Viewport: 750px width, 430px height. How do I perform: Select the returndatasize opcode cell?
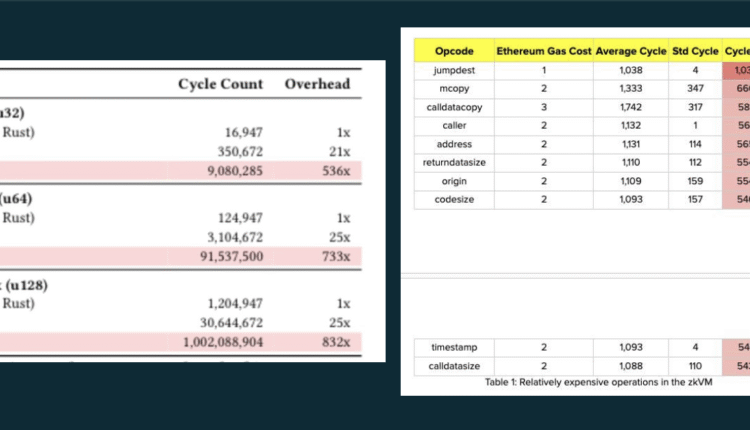454,162
